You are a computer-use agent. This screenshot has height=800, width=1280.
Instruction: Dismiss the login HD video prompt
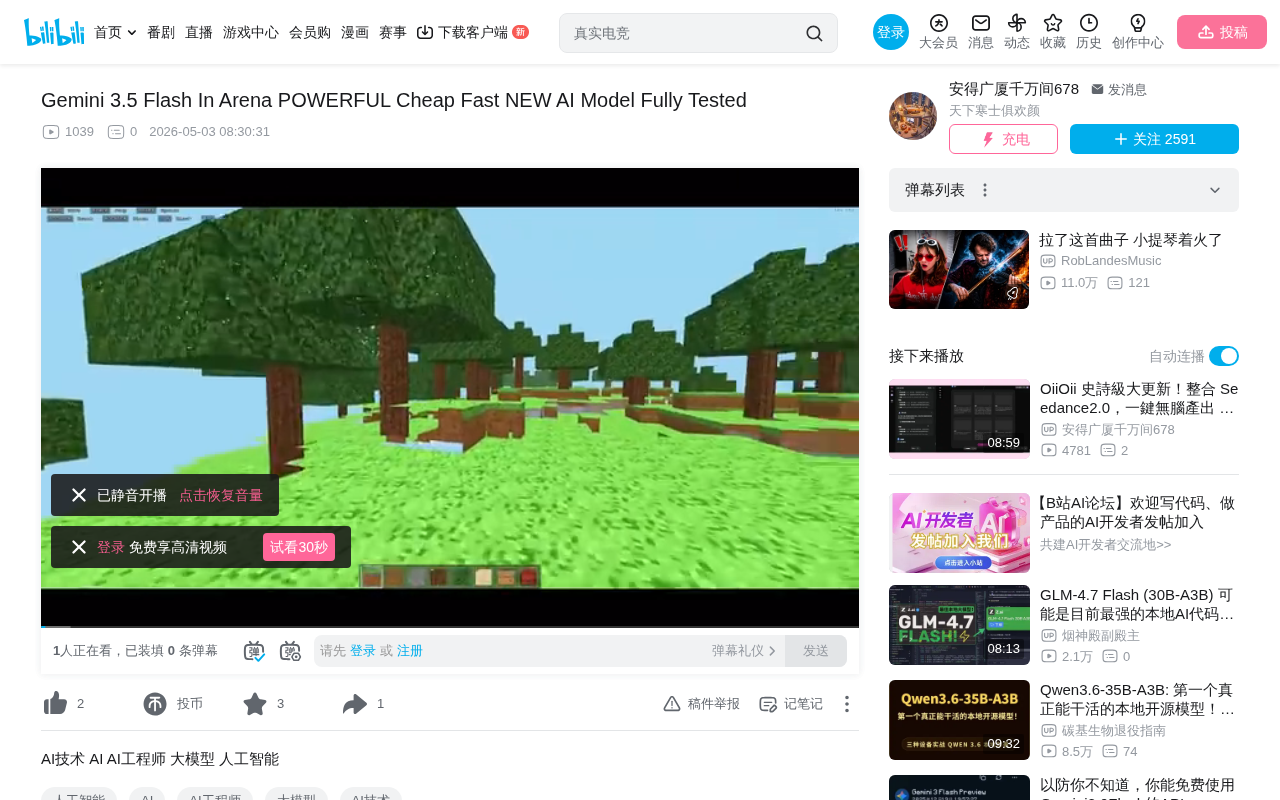coord(79,547)
